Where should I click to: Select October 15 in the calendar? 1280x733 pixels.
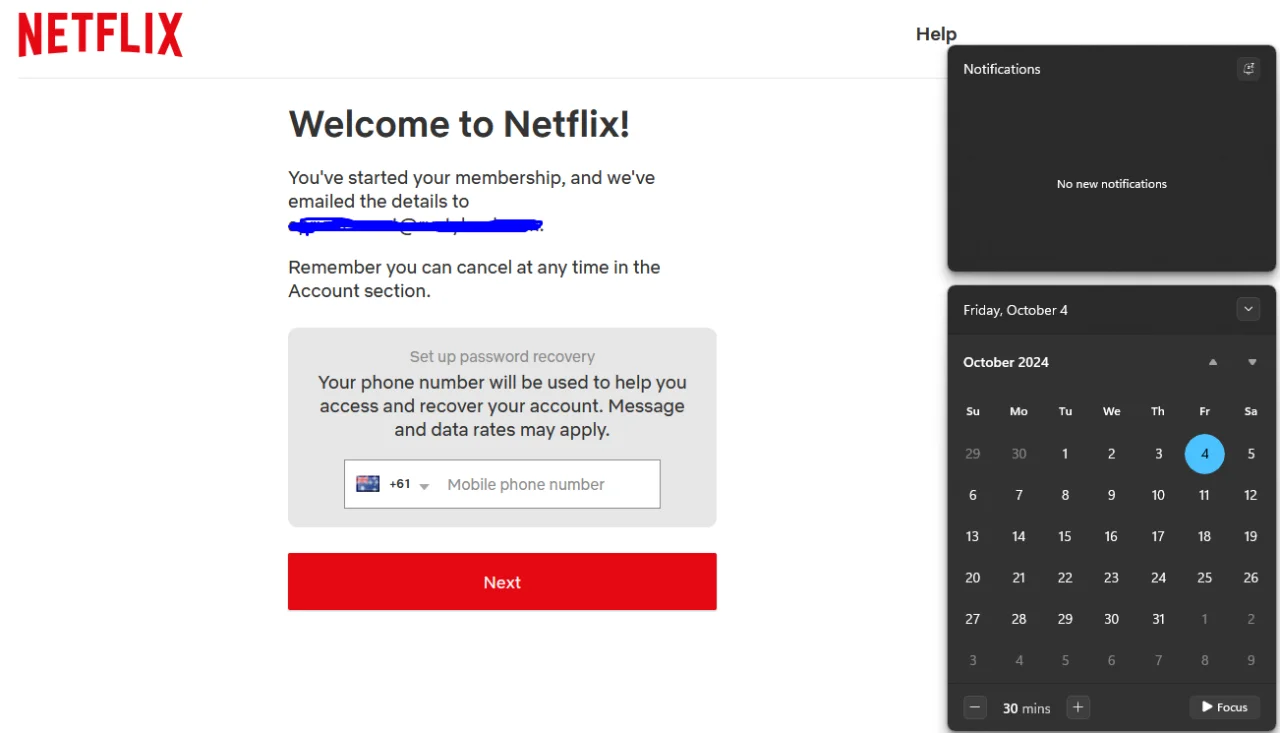tap(1065, 537)
